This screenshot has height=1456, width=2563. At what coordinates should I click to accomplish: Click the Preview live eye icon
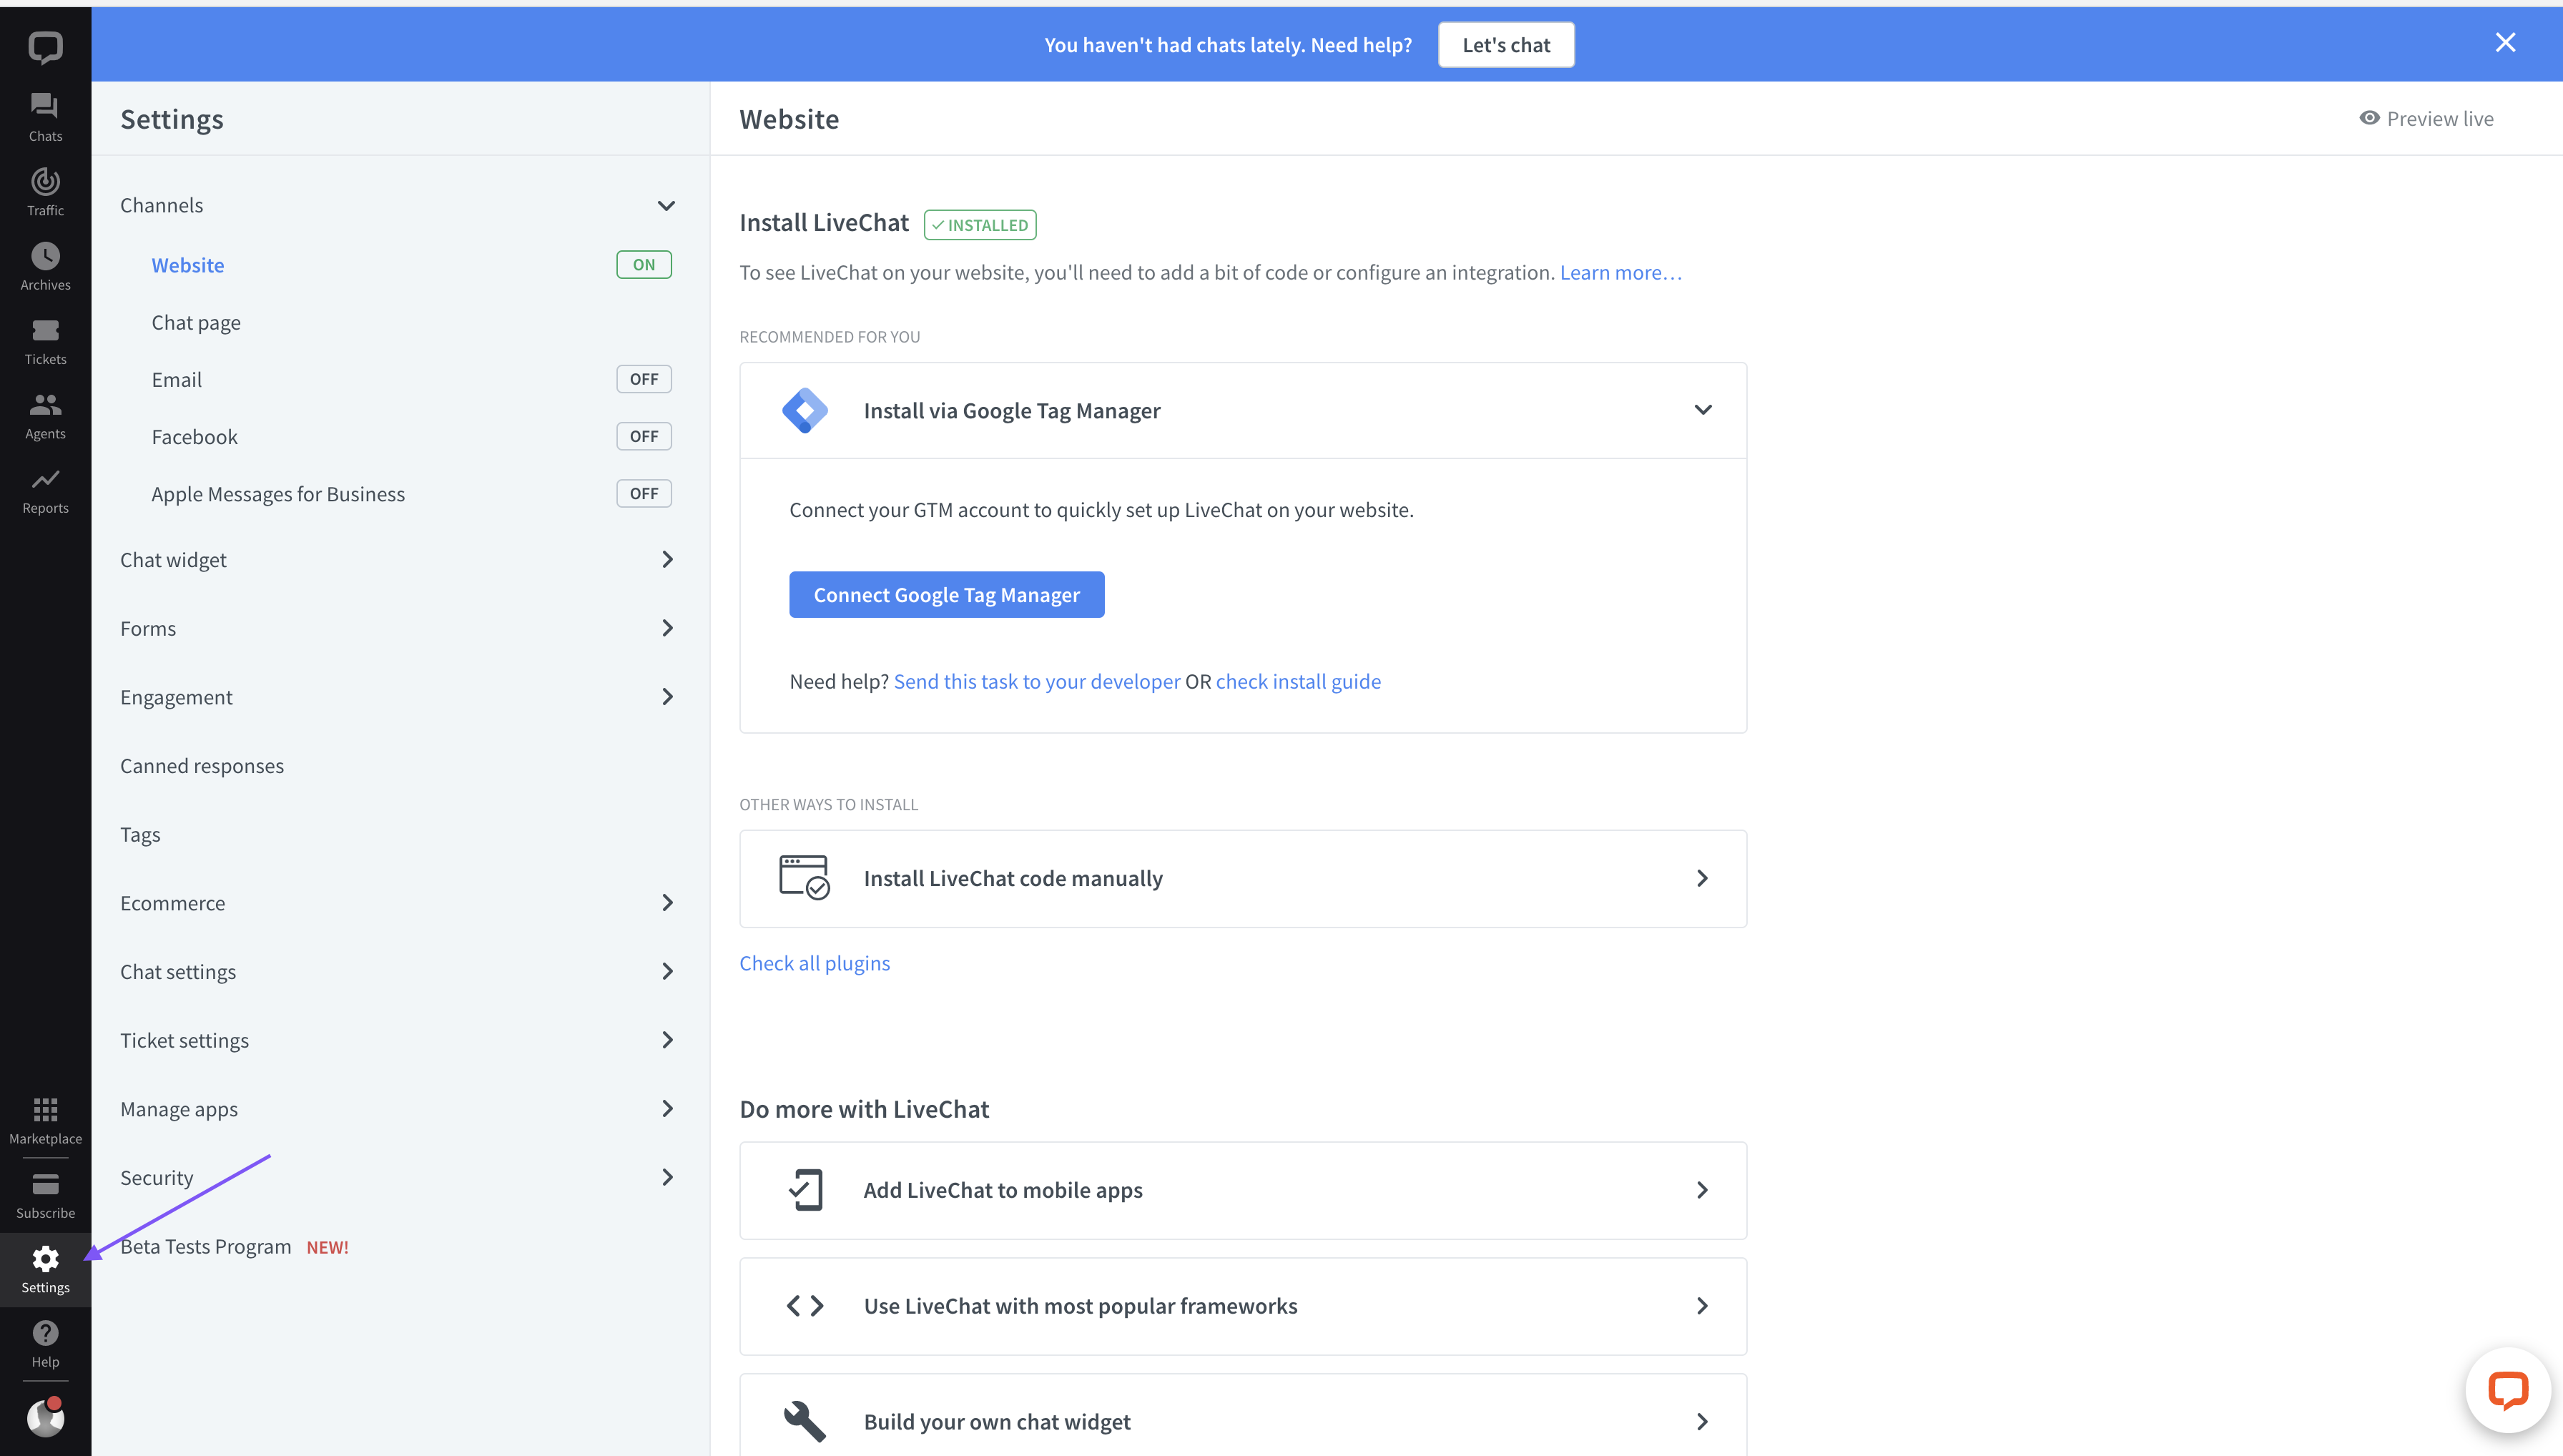click(x=2369, y=118)
